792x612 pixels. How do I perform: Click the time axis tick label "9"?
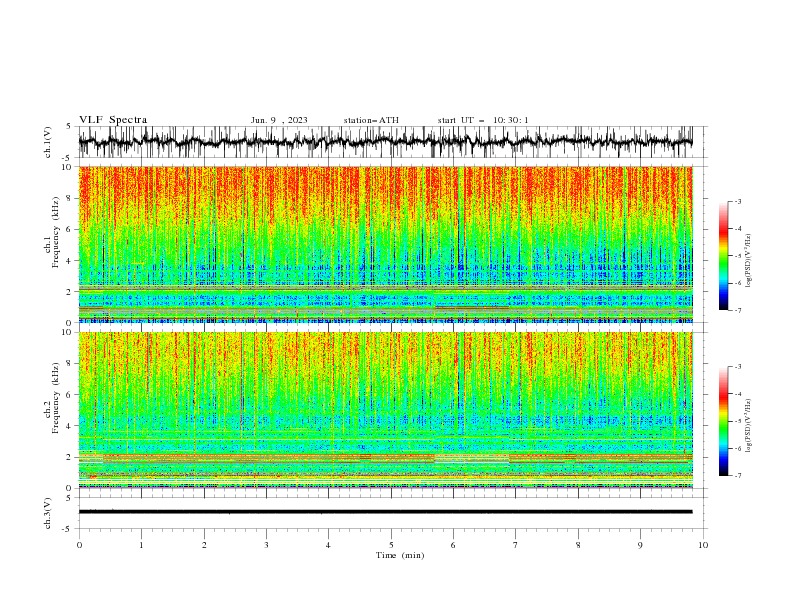coord(640,545)
